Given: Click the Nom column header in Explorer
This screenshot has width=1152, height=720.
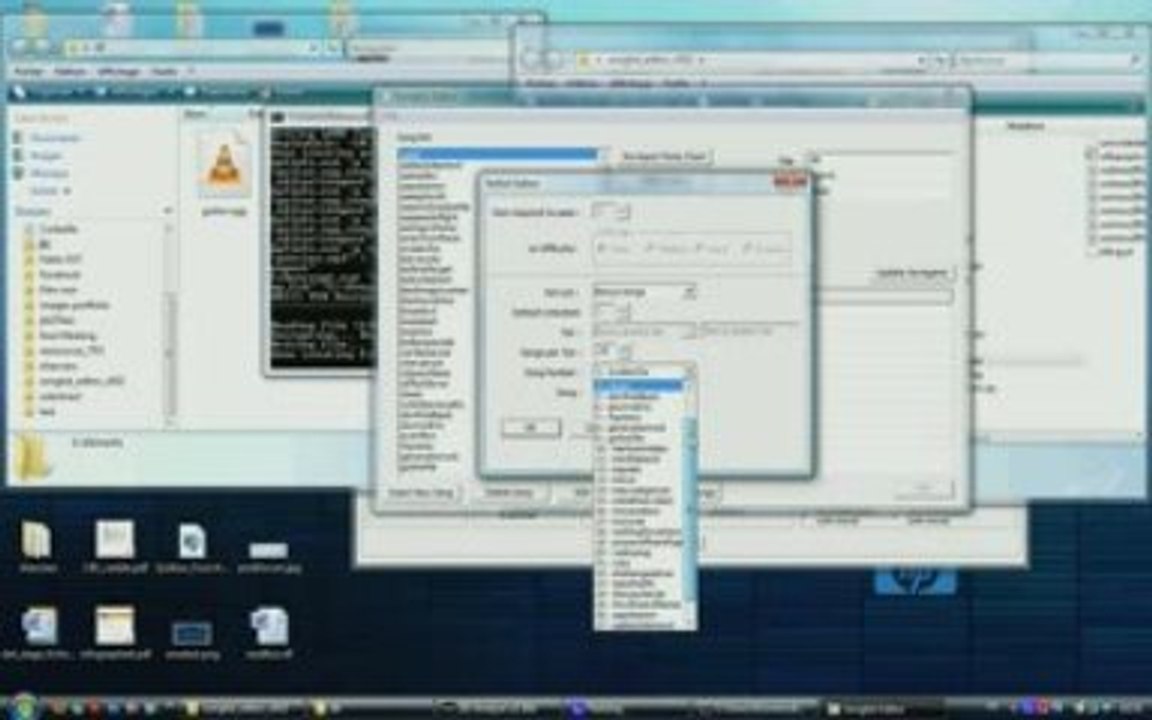Looking at the screenshot, I should [195, 114].
